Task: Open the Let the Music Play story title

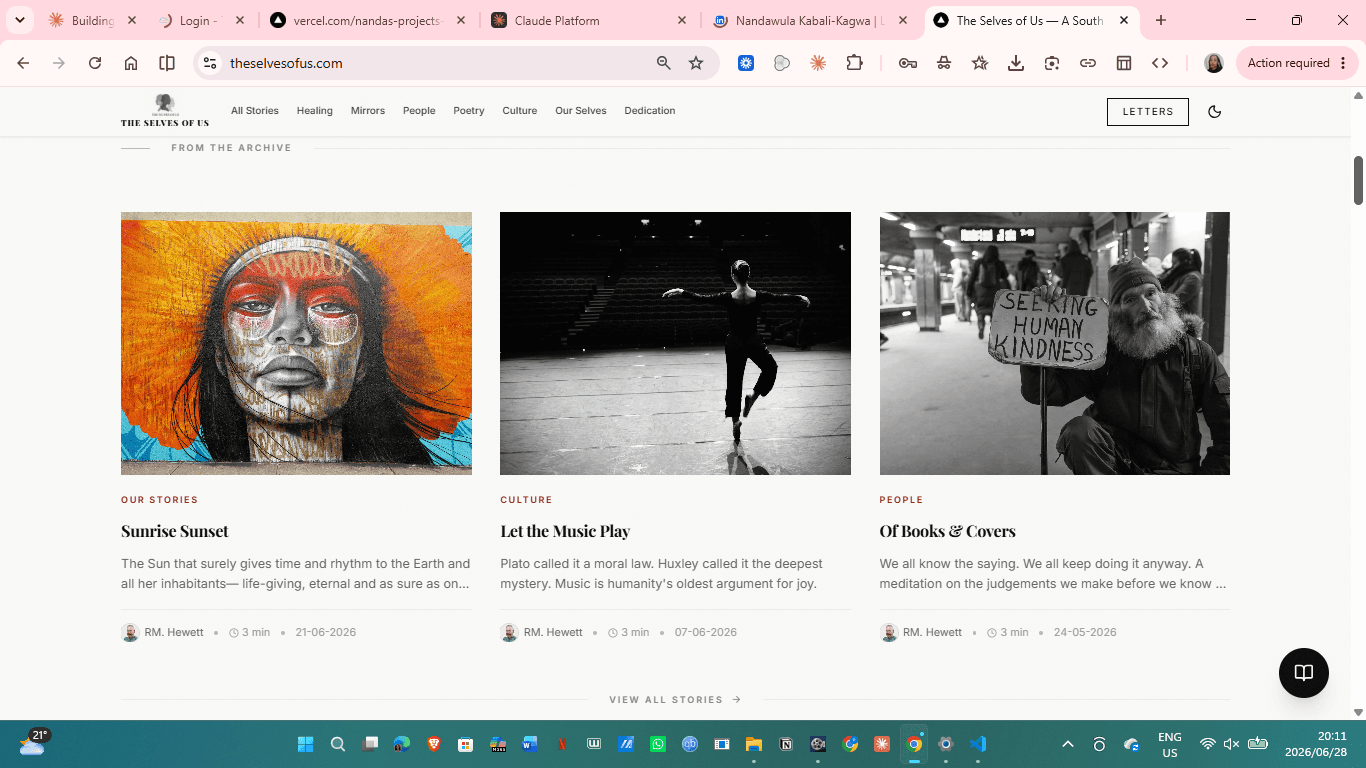Action: click(565, 531)
